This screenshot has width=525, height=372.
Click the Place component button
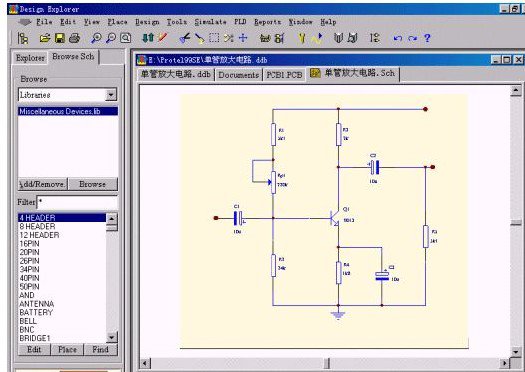click(67, 350)
